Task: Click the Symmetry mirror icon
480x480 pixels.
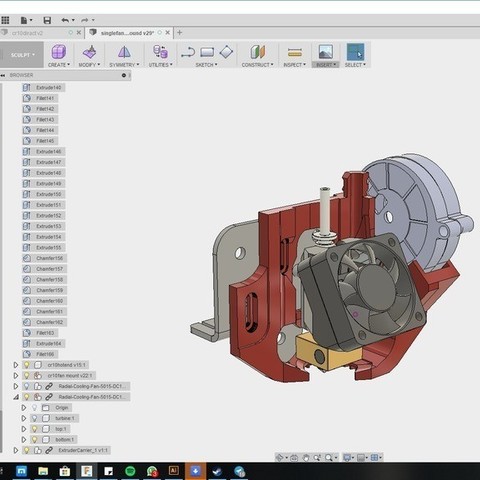Action: click(x=124, y=52)
